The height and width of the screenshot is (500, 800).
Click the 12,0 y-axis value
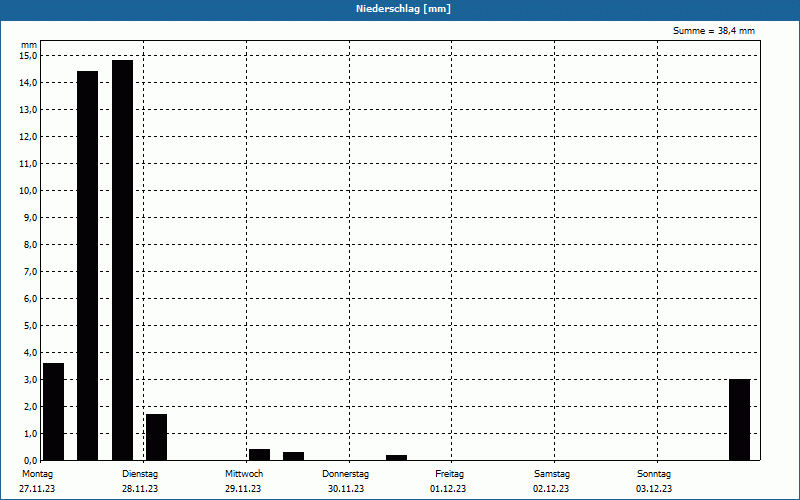(x=29, y=137)
